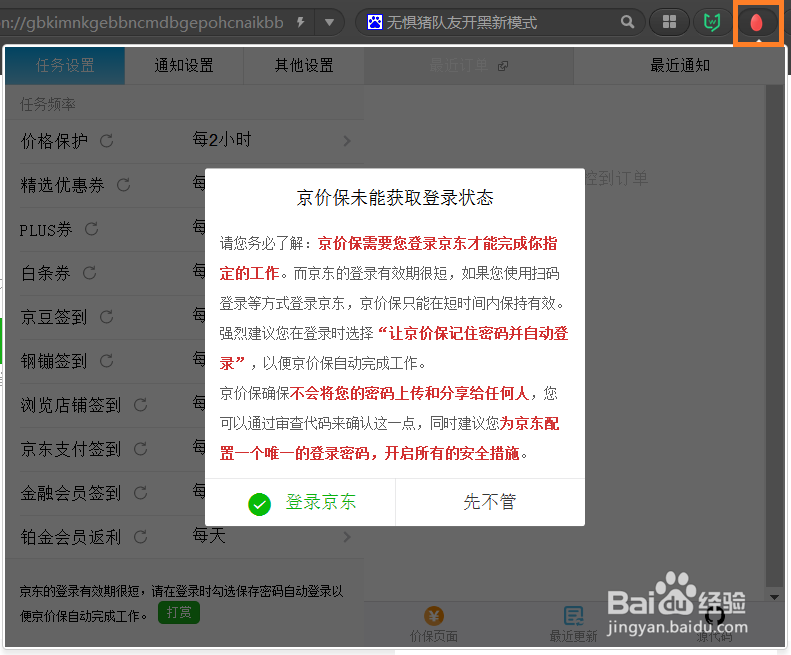Click the green 打赏 button
Viewport: 791px width, 655px height.
[x=179, y=613]
